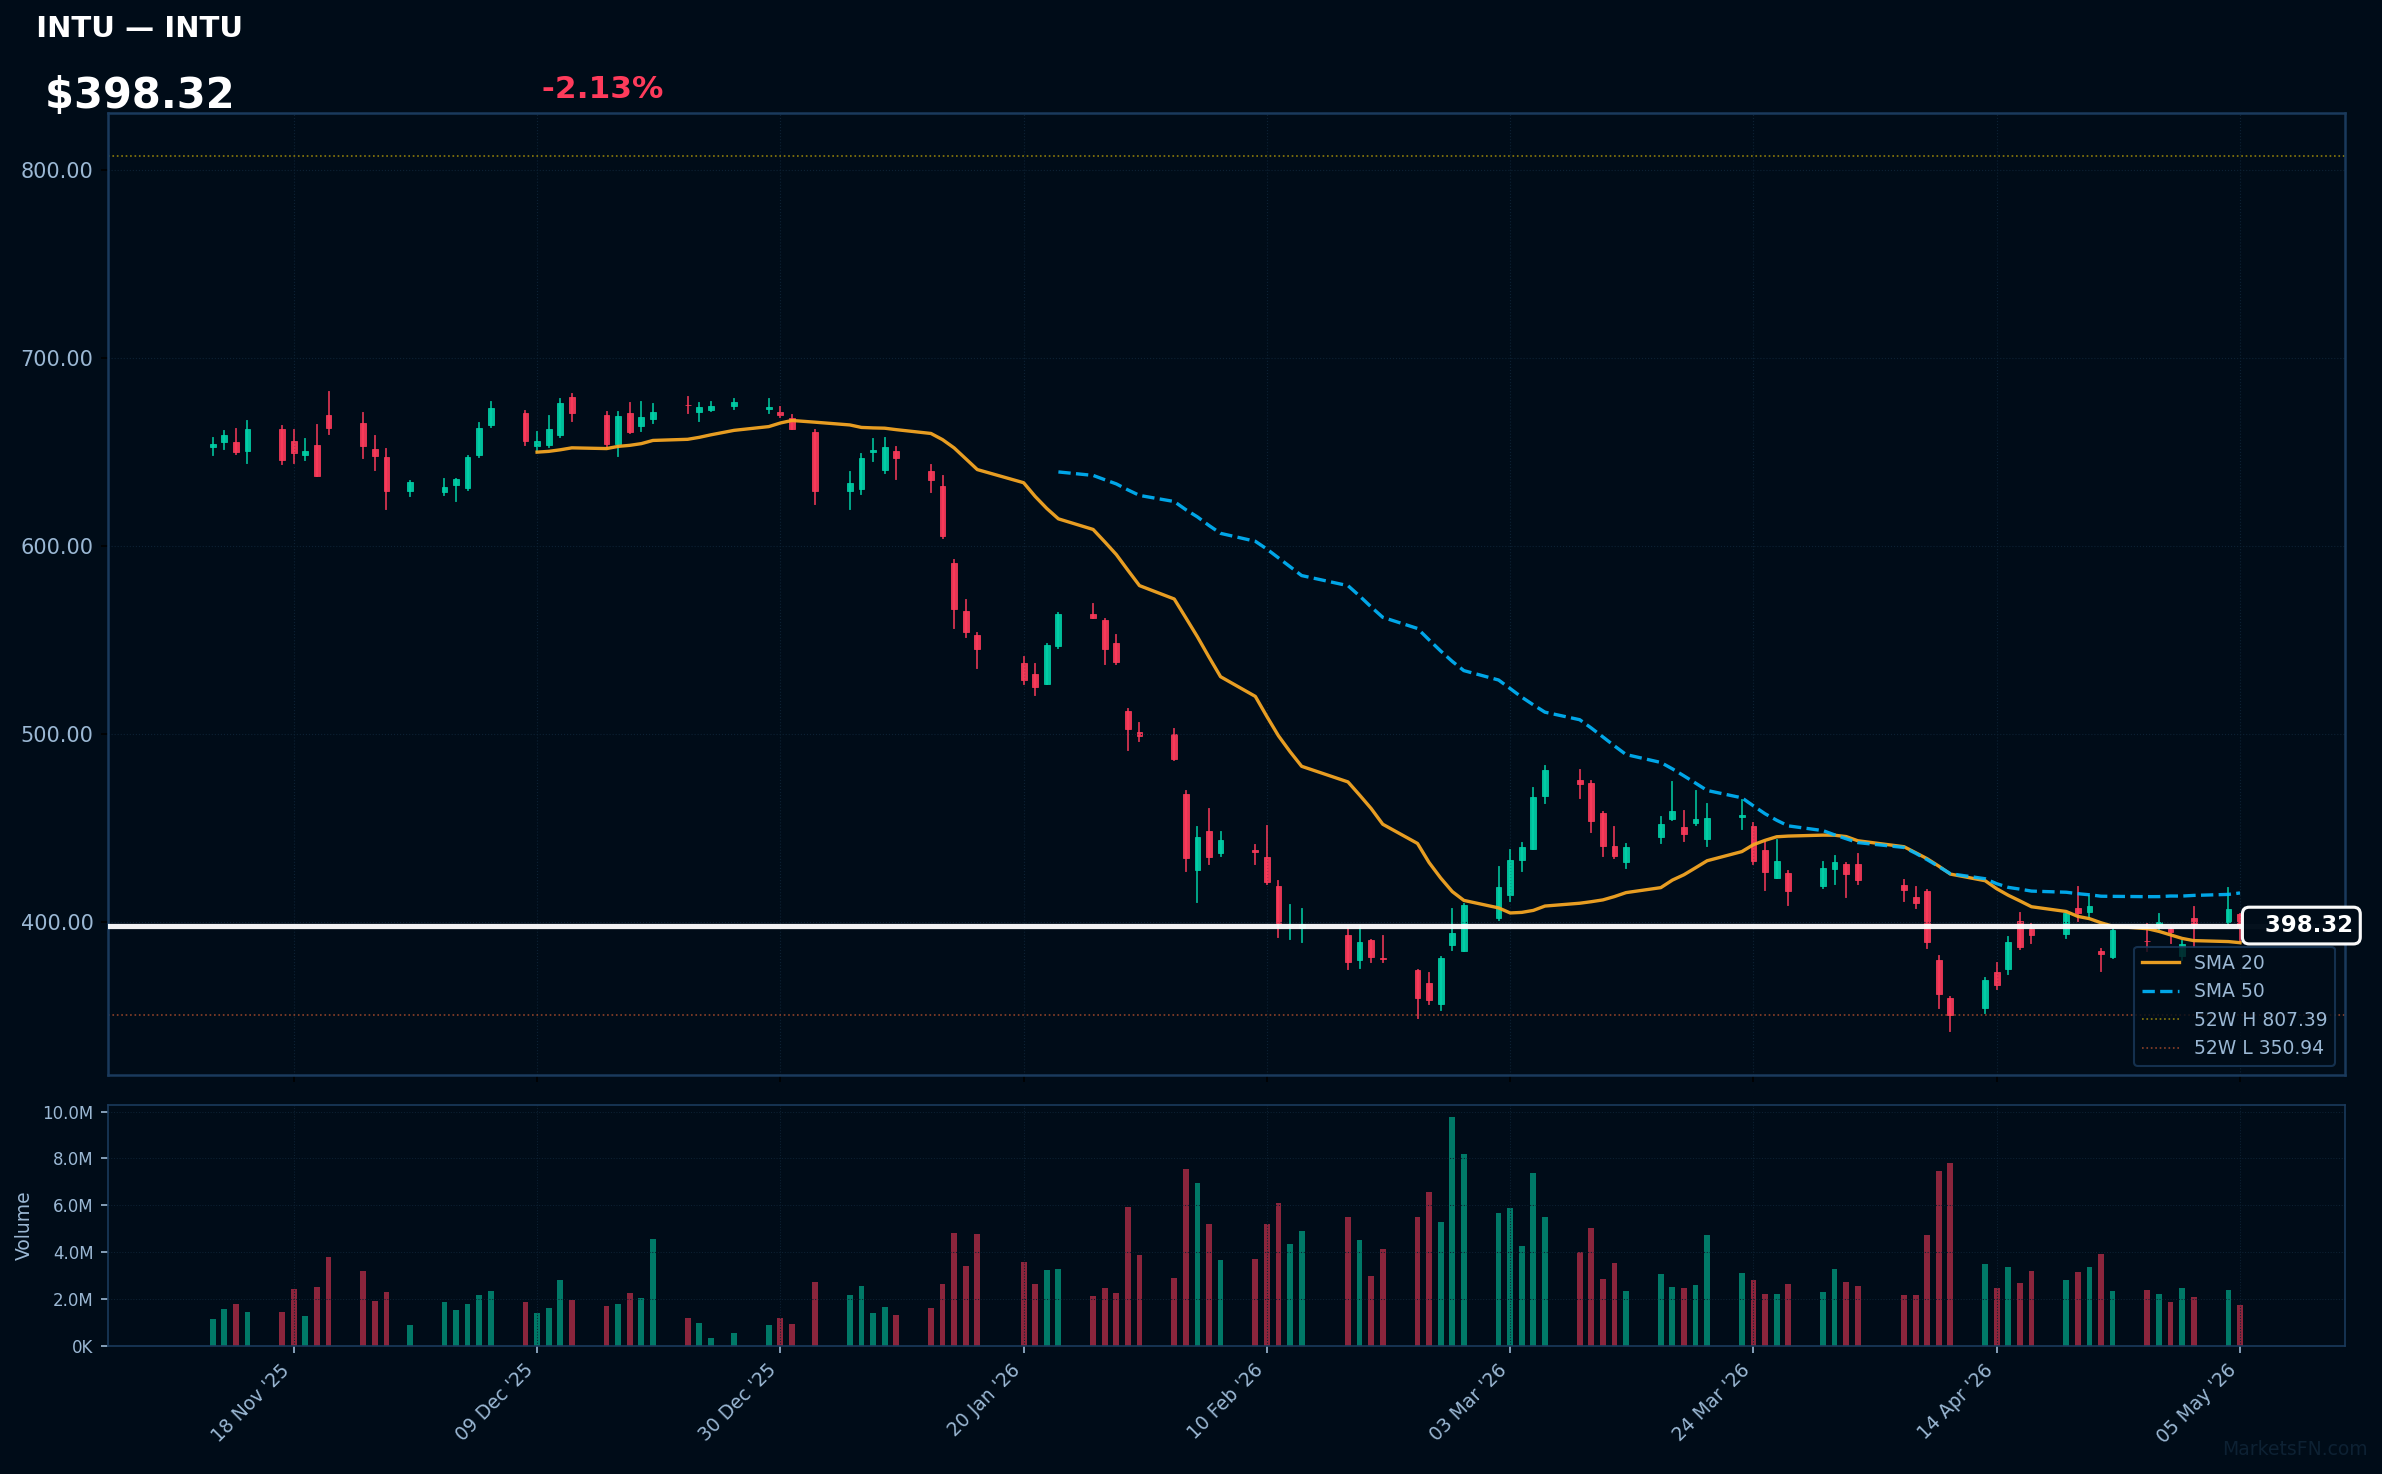Click the 500.00 price axis label
The image size is (2382, 1474).
tap(57, 734)
